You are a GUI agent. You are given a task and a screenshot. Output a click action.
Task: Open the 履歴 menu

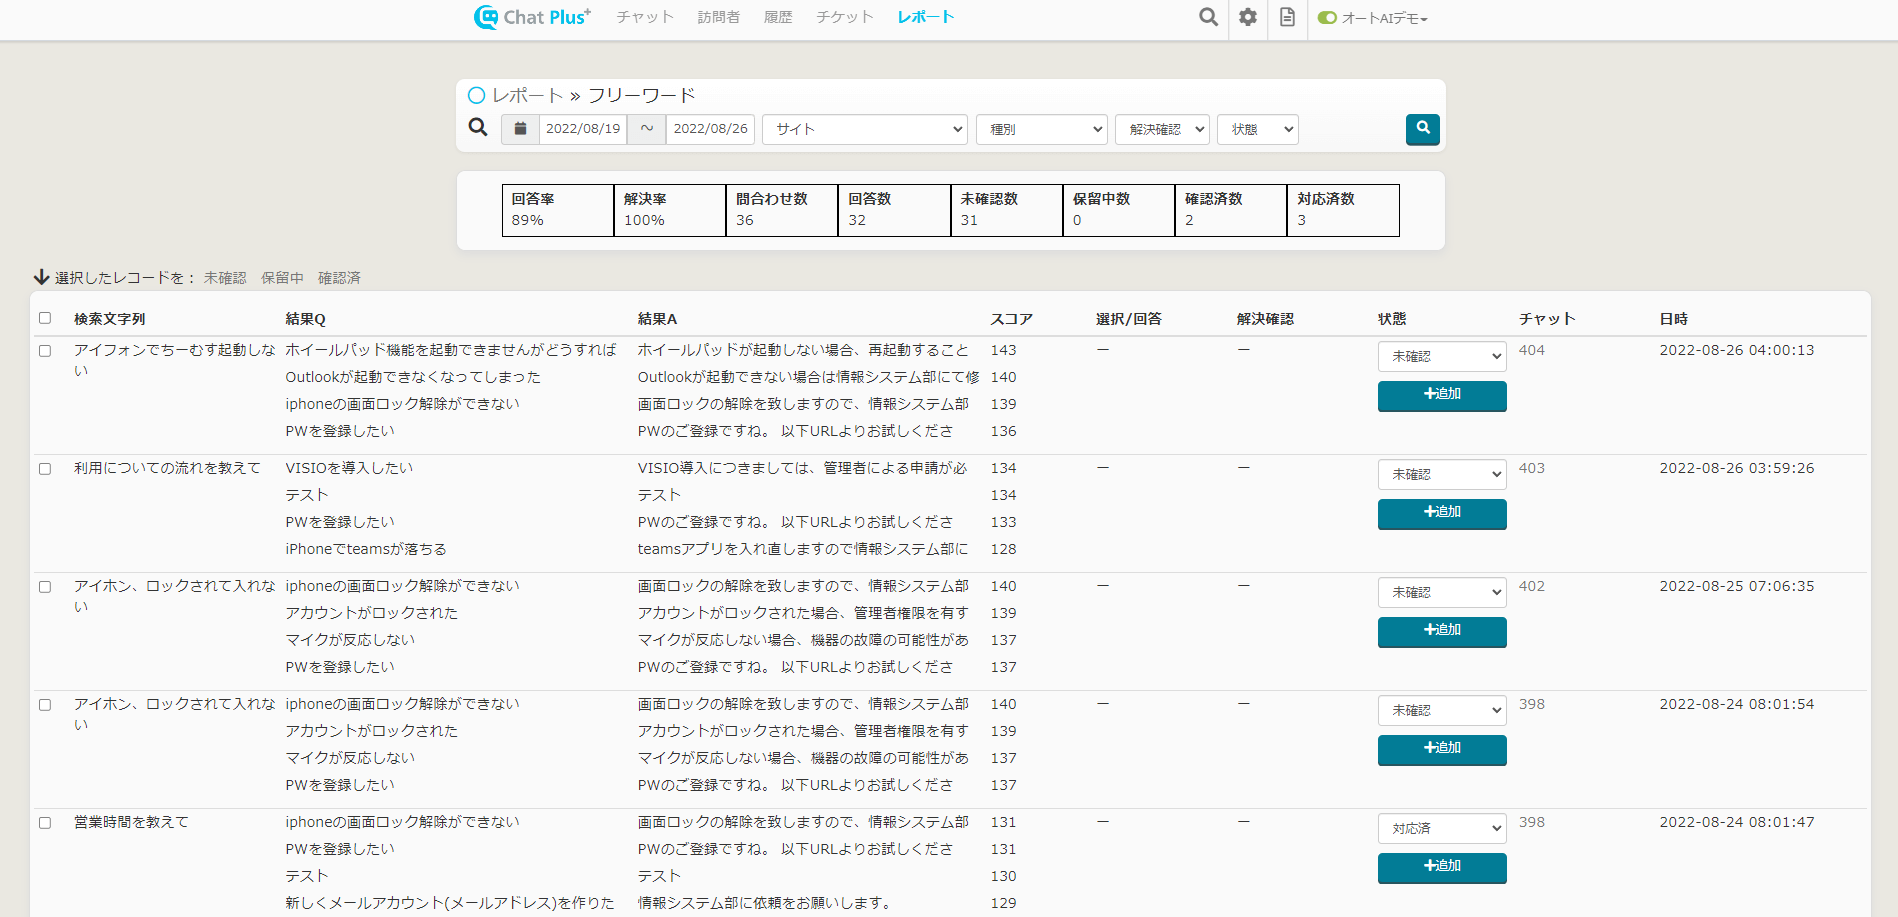(778, 17)
